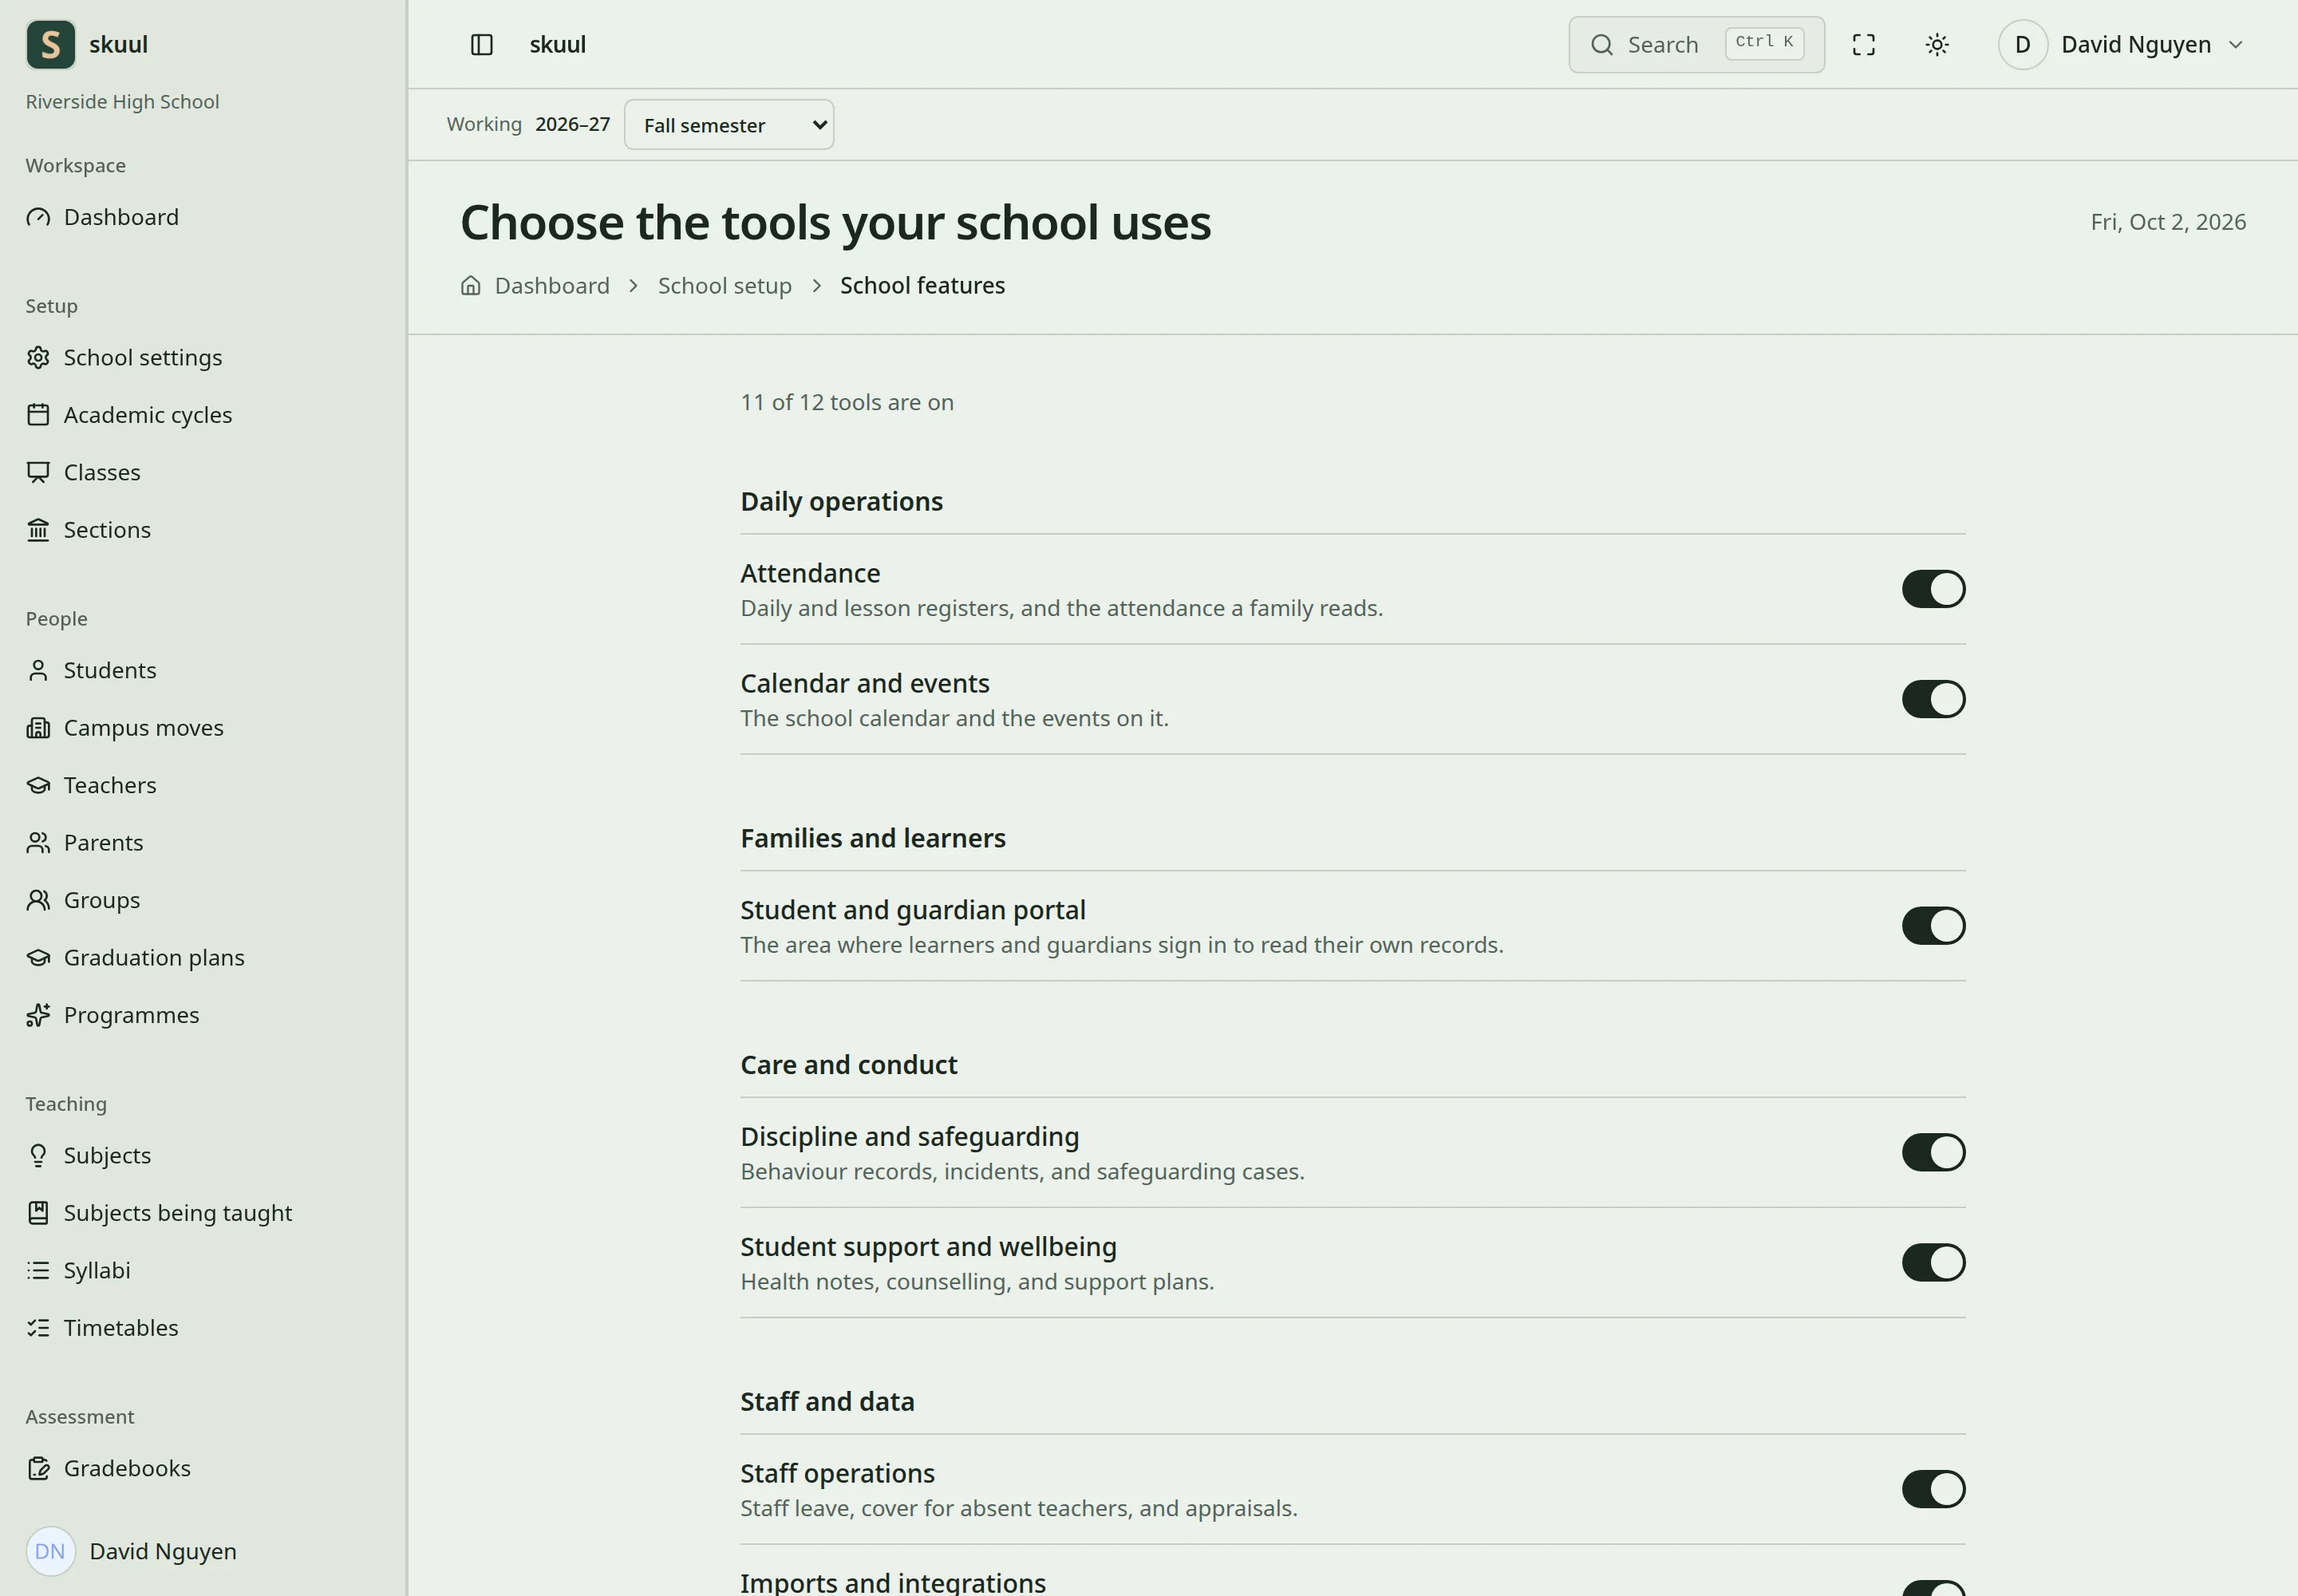The height and width of the screenshot is (1596, 2298).
Task: Click the home icon in breadcrumb
Action: pos(470,286)
